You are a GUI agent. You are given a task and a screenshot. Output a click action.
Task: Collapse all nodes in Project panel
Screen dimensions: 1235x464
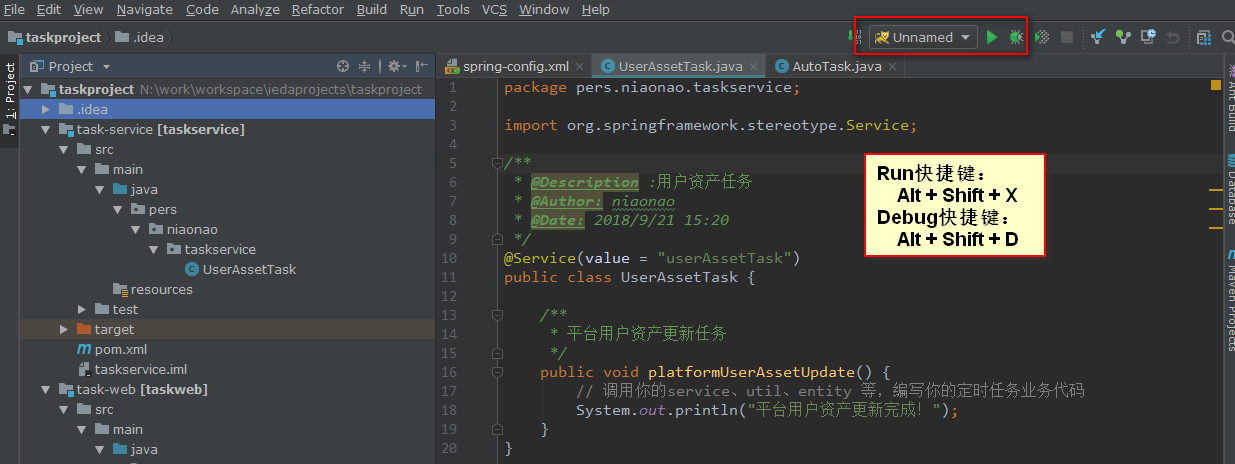365,66
